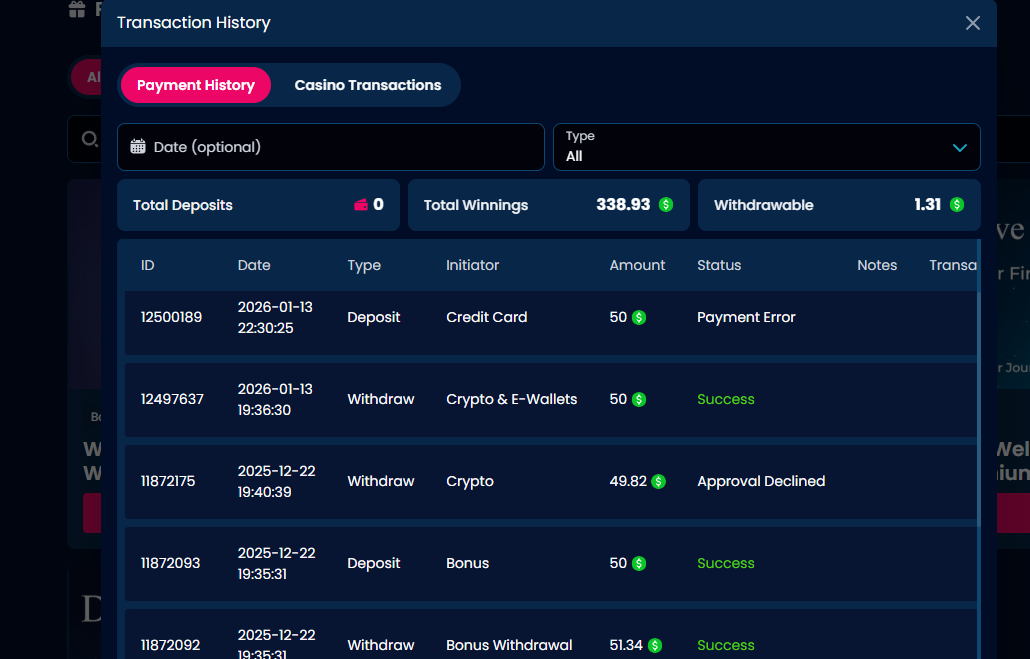Click the dollar icon in transaction 12500189 row
1030x659 pixels.
639,318
